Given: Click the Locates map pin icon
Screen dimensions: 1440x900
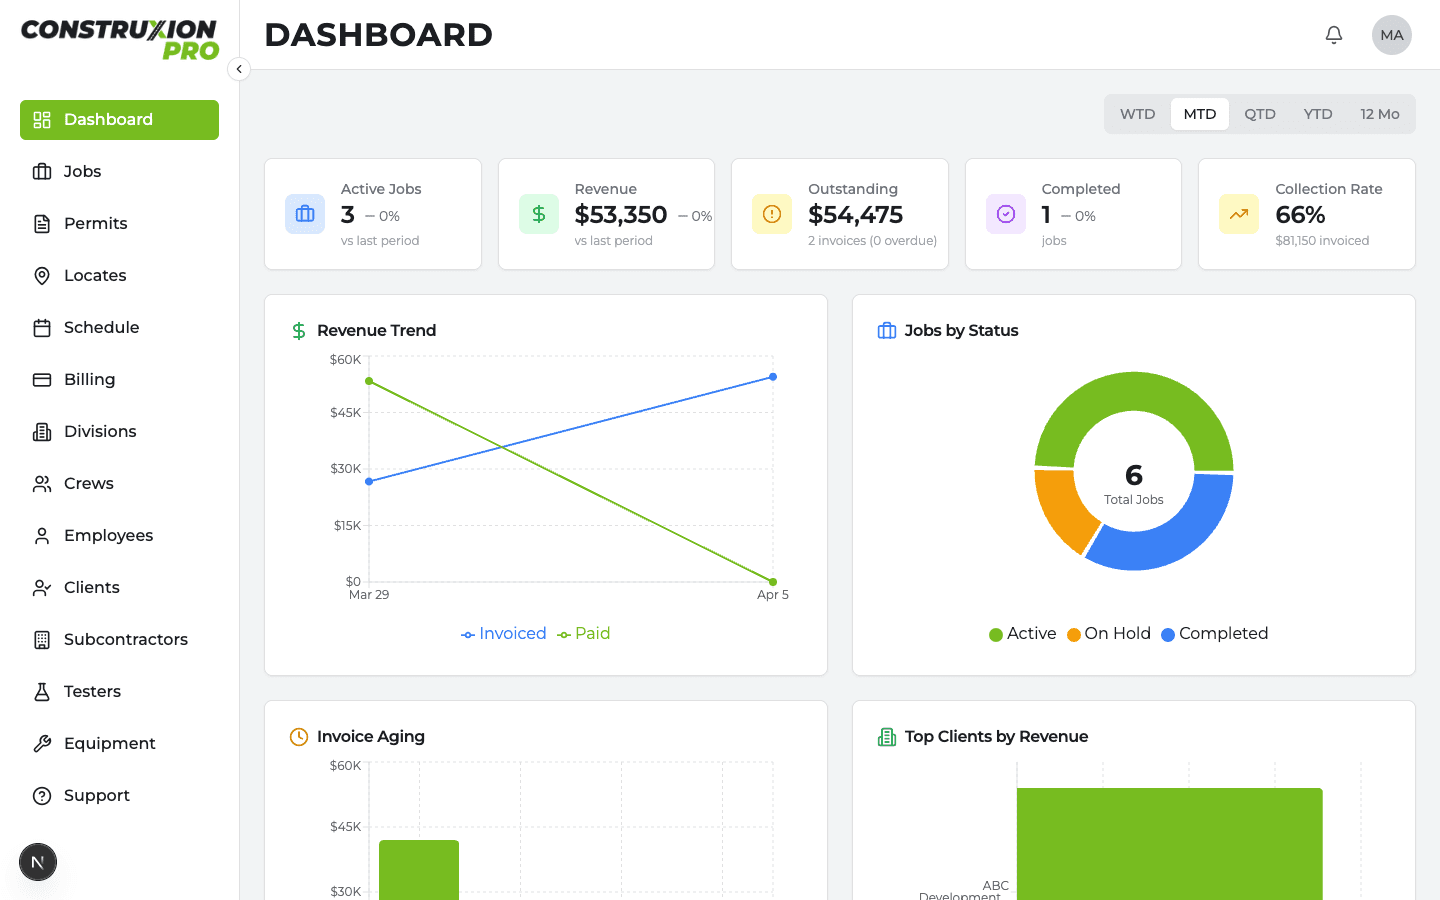Looking at the screenshot, I should (42, 276).
